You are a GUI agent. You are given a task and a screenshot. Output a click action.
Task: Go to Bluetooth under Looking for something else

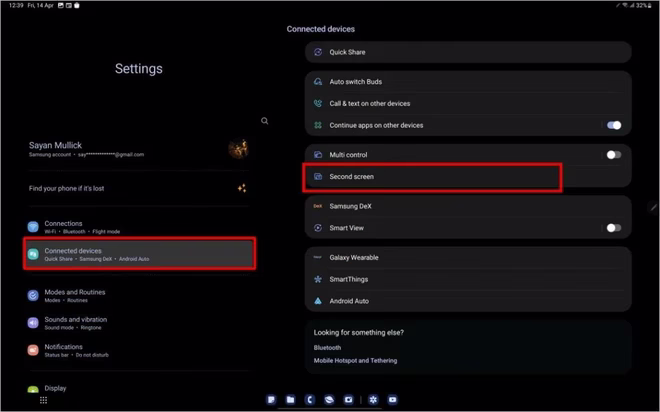coord(327,348)
